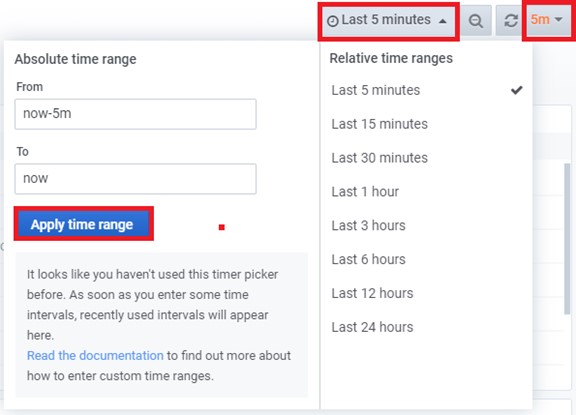Image resolution: width=576 pixels, height=415 pixels.
Task: Select Last 3 hours range
Action: (x=368, y=225)
